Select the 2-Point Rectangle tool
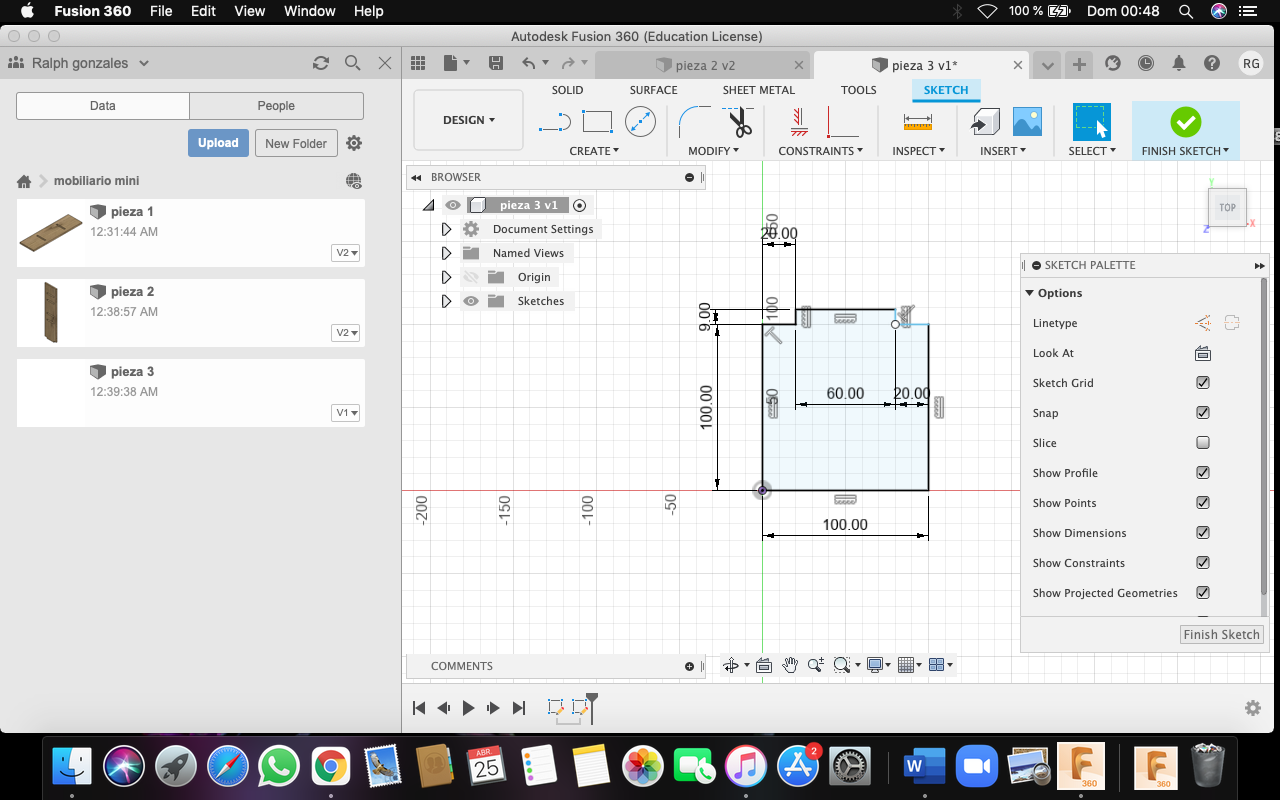 (x=597, y=122)
